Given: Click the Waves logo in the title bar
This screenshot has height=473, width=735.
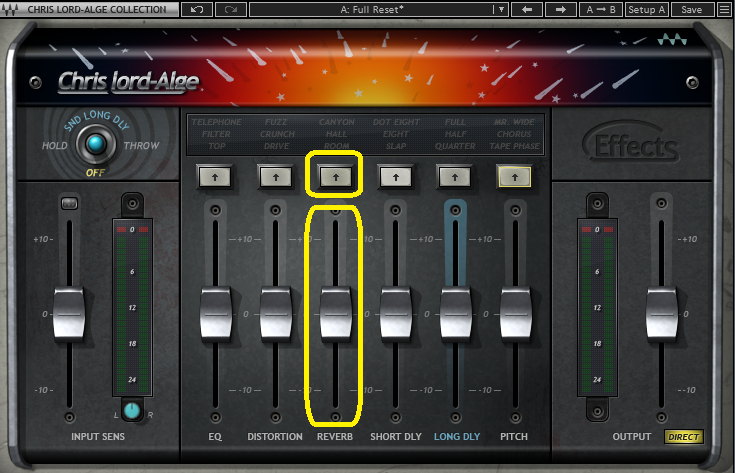Looking at the screenshot, I should (x=669, y=40).
